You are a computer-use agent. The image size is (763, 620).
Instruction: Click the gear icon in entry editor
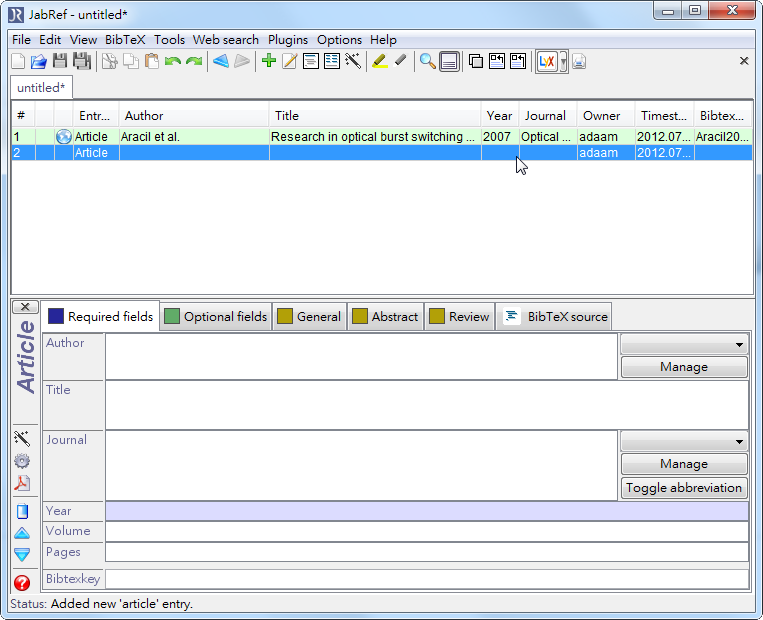[x=22, y=460]
